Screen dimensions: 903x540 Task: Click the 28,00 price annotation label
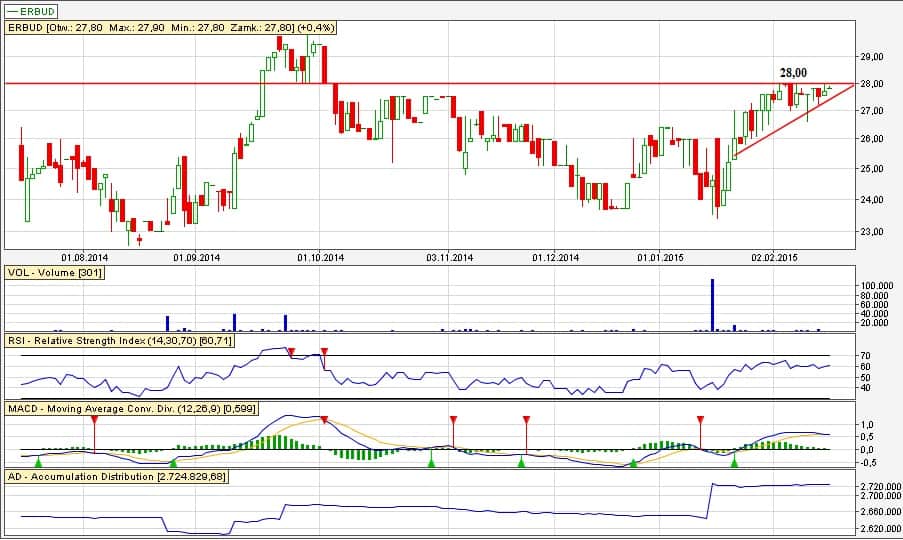pos(793,73)
